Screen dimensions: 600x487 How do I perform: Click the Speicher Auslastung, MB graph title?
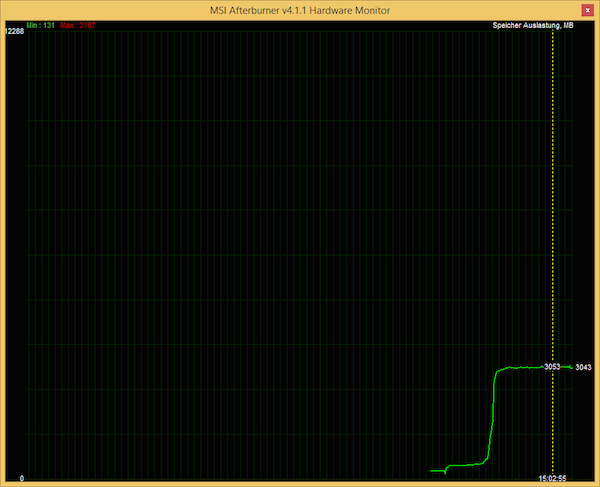click(533, 25)
